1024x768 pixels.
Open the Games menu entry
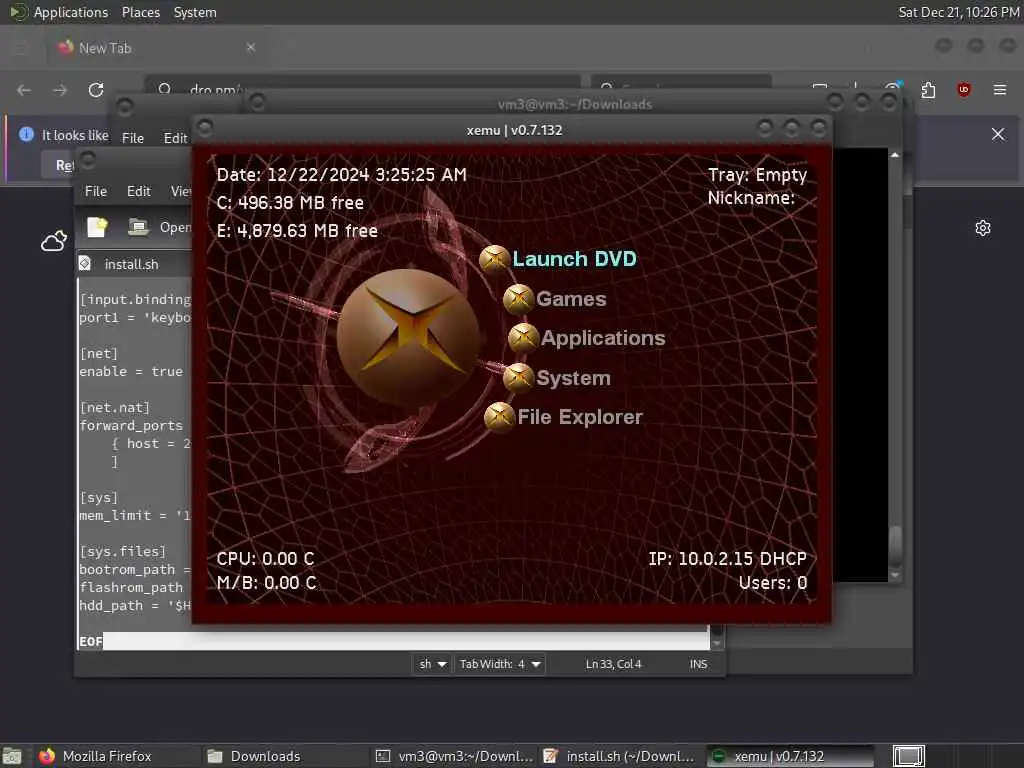[x=571, y=298]
